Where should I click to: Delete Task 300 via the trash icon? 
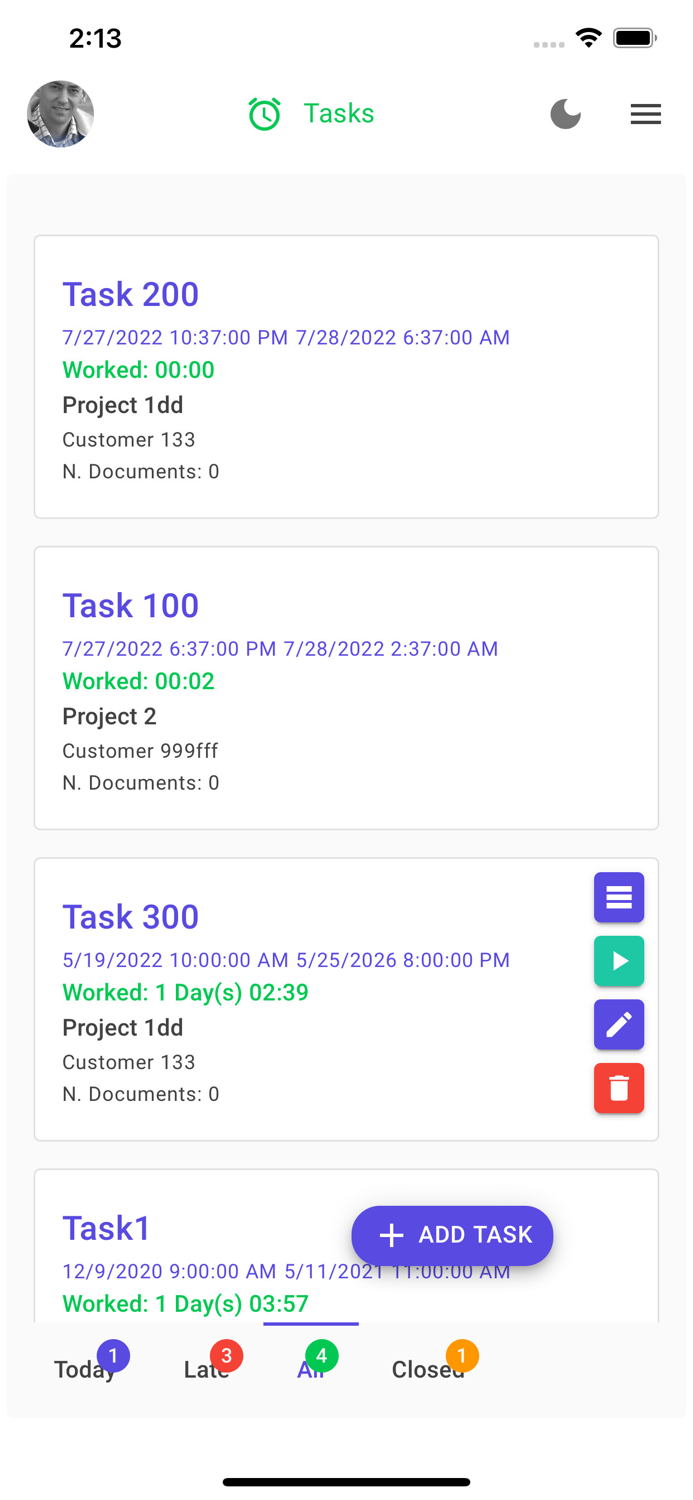(x=618, y=1088)
